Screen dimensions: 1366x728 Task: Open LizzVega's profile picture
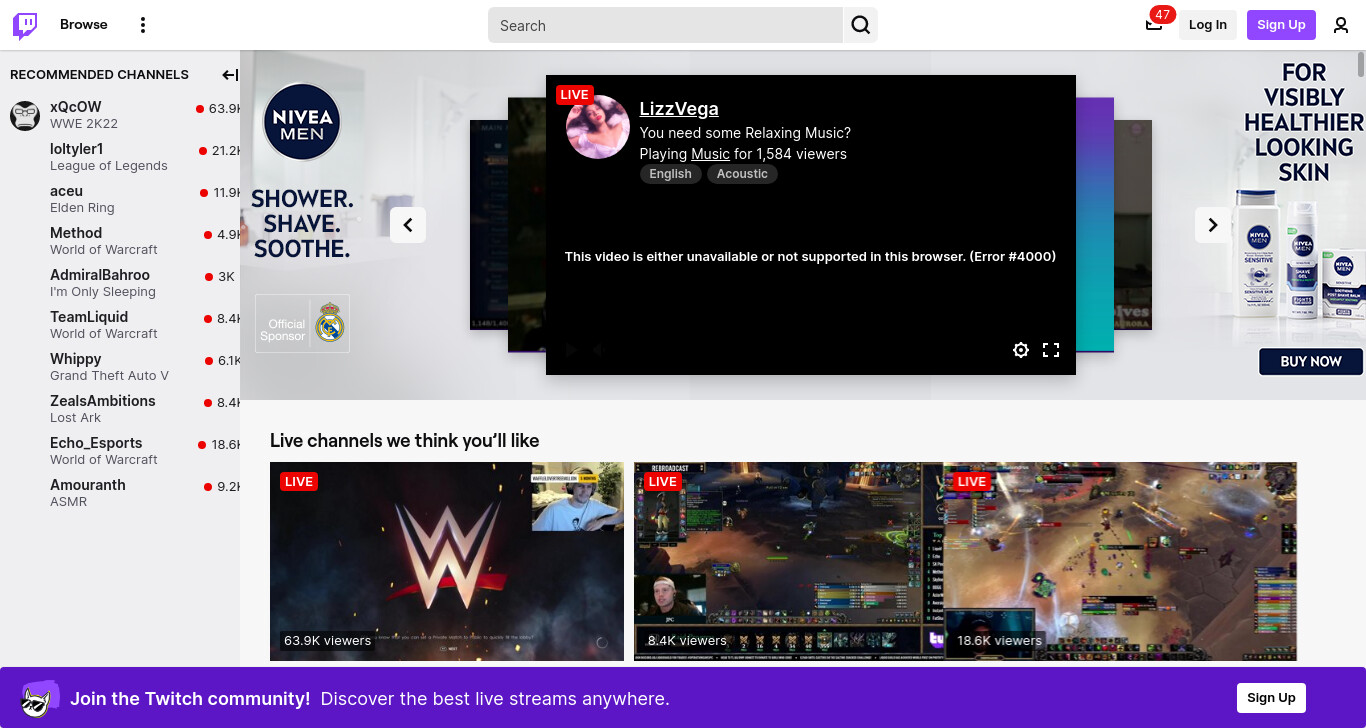[598, 127]
